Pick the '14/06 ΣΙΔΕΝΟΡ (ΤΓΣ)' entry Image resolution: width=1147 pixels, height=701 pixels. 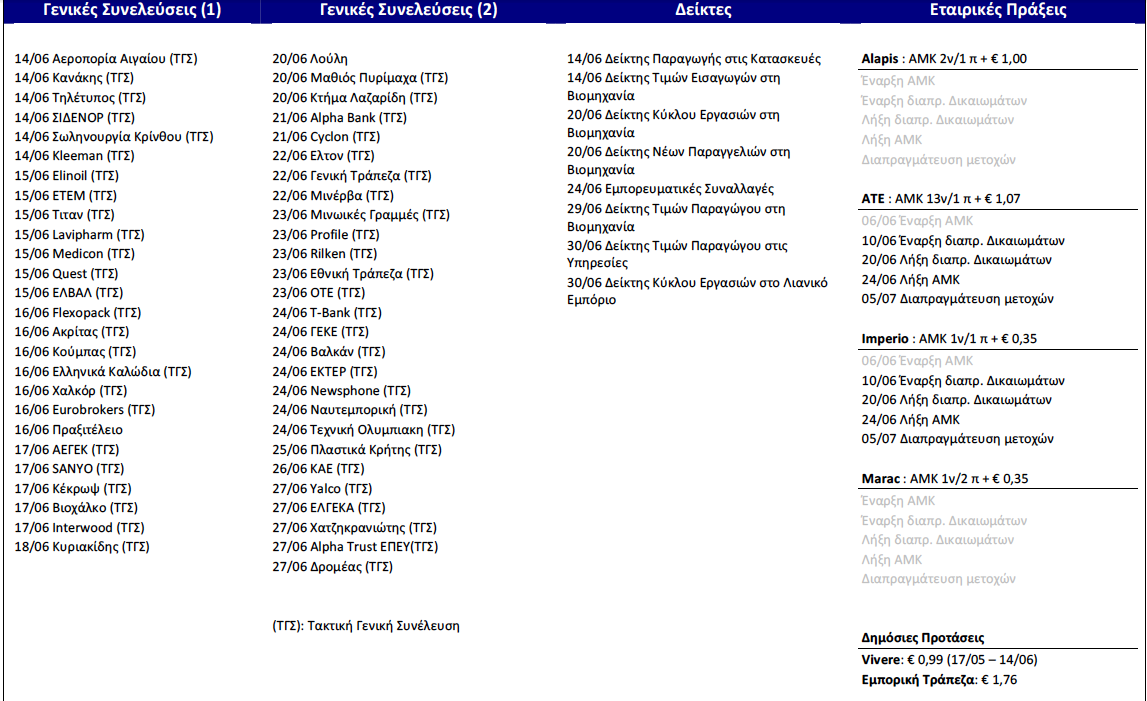point(75,117)
